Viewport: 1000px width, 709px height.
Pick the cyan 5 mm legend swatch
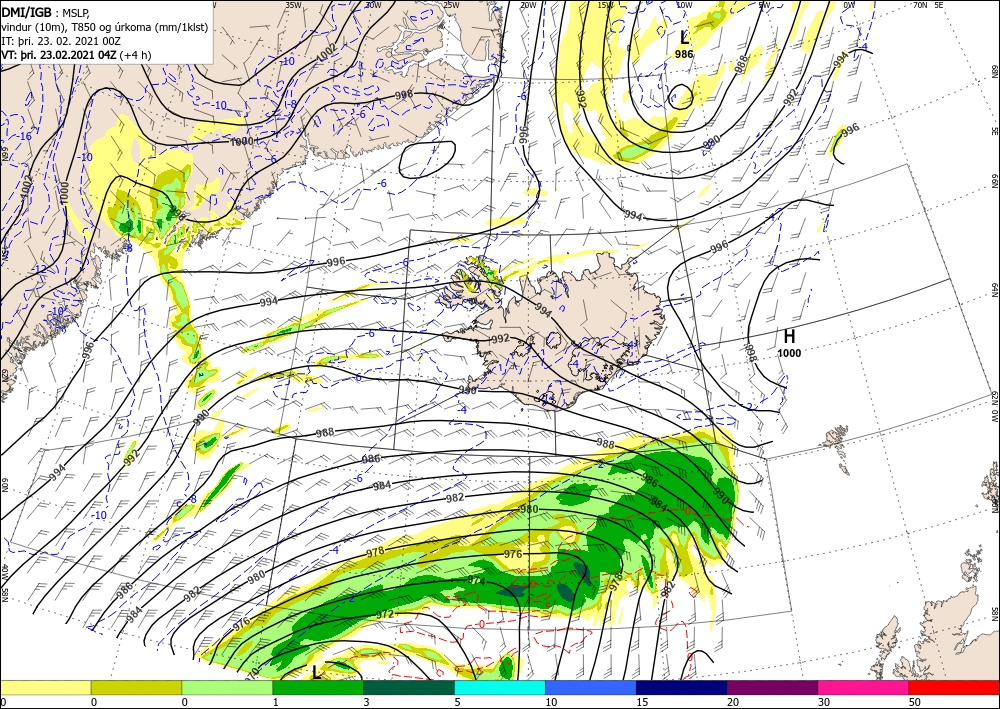(500, 687)
